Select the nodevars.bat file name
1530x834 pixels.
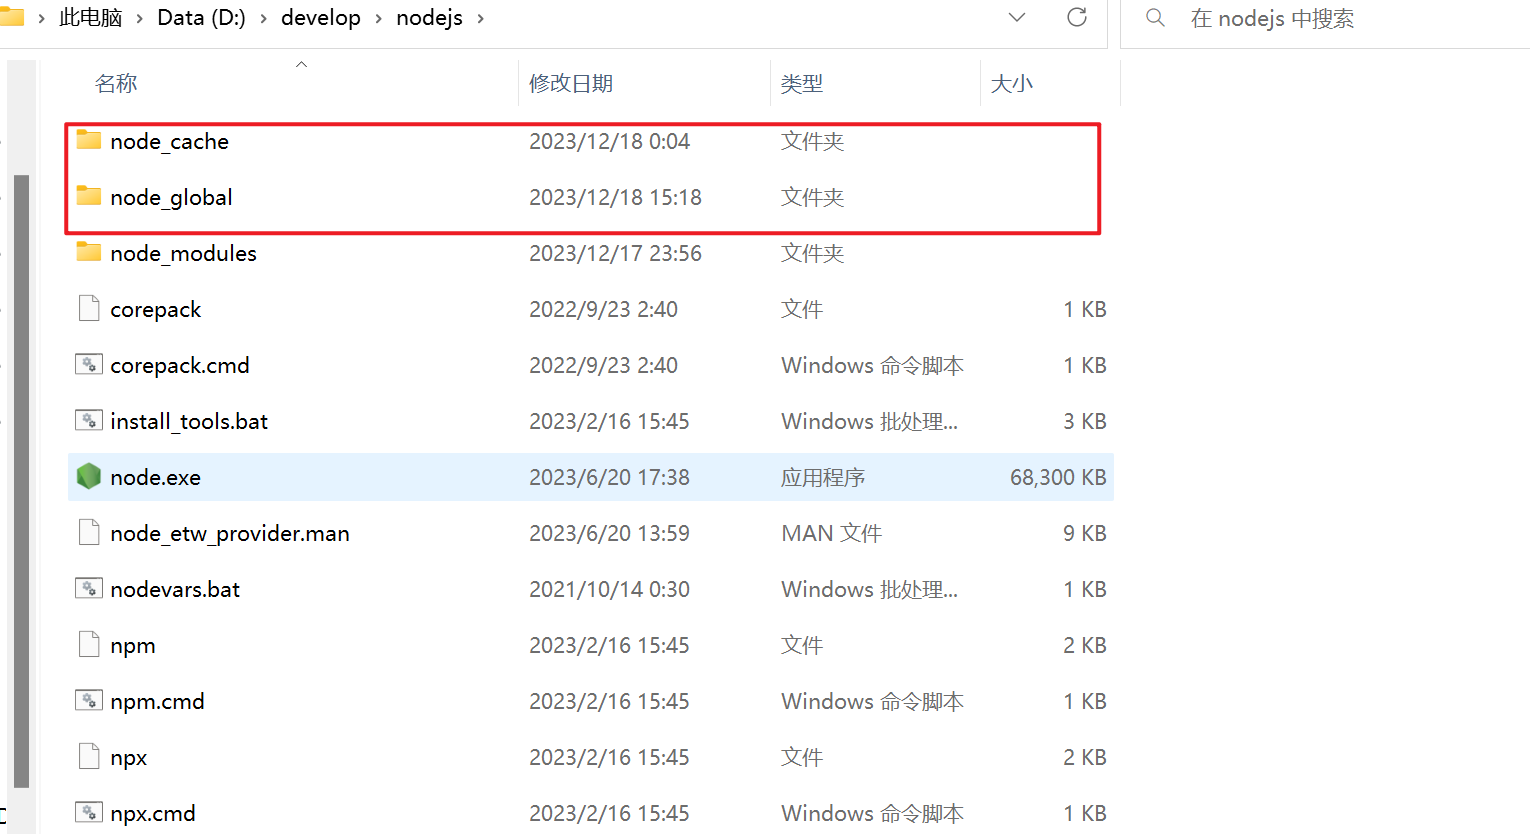[176, 589]
